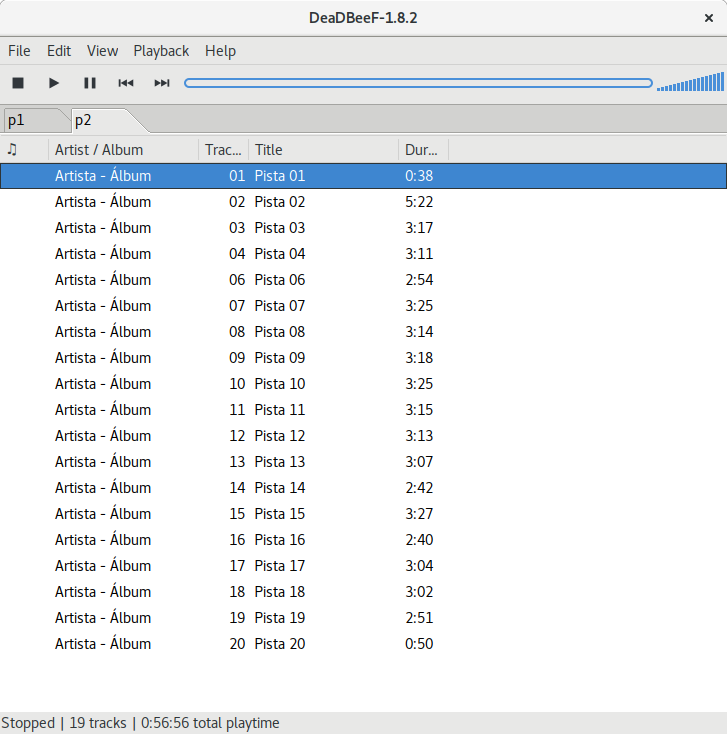
Task: Click the status bar showing 19 tracks
Action: pyautogui.click(x=363, y=723)
